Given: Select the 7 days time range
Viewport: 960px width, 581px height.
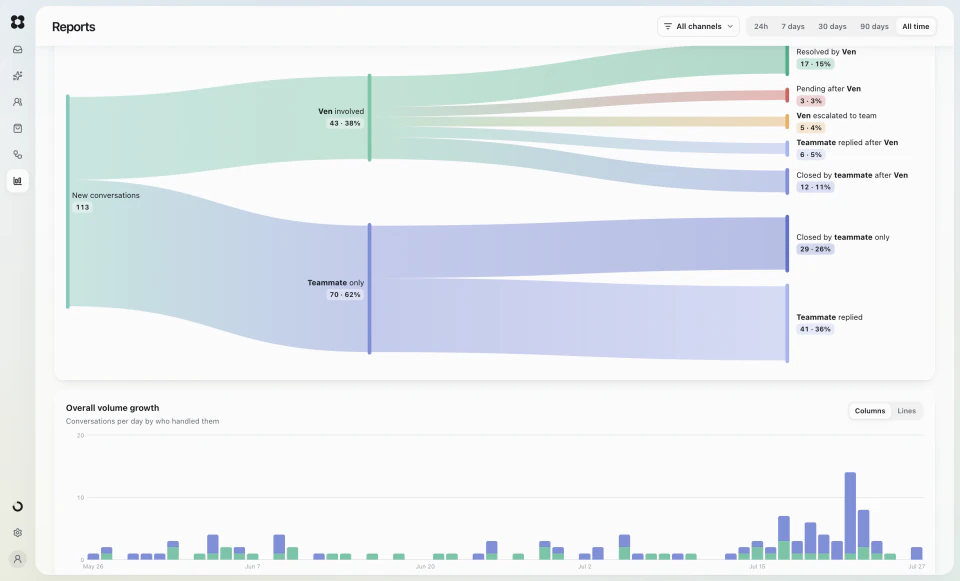Looking at the screenshot, I should pos(793,26).
